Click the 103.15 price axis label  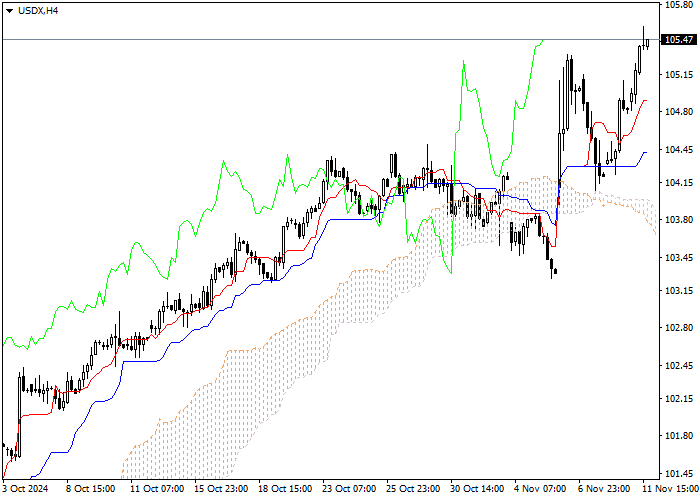(x=679, y=291)
